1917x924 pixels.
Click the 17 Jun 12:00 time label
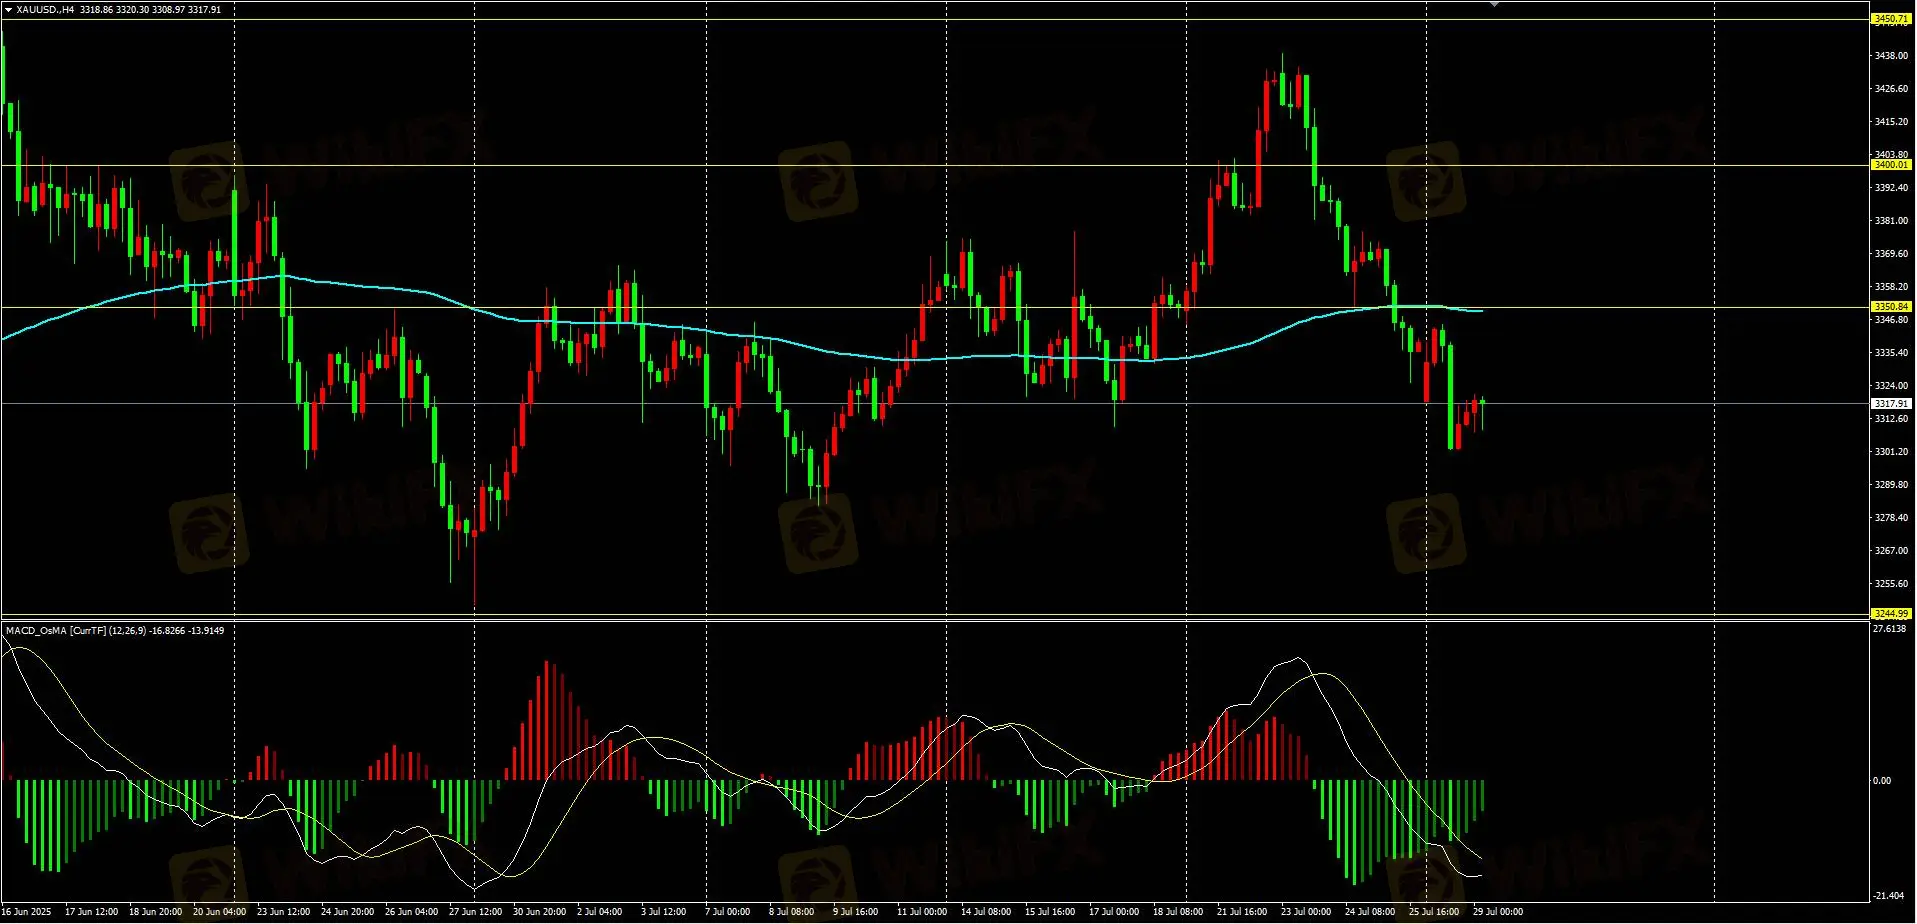[91, 912]
